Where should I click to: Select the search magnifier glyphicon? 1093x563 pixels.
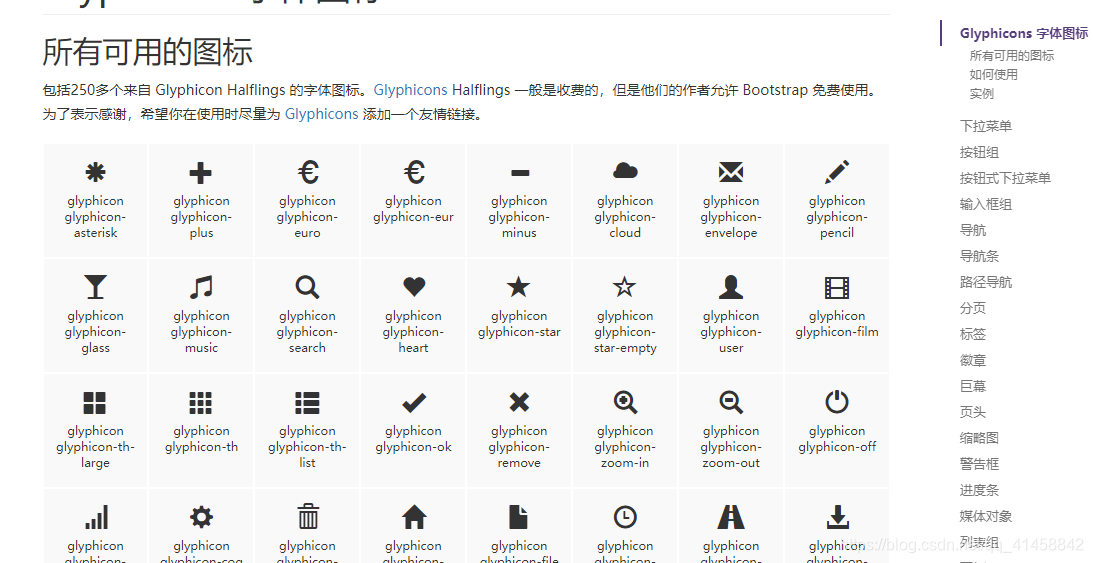(x=307, y=287)
